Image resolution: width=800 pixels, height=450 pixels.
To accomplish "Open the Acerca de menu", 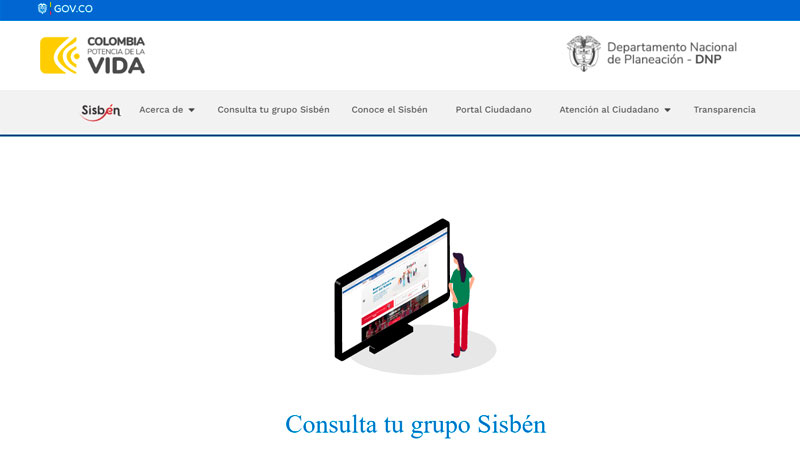I will [161, 110].
